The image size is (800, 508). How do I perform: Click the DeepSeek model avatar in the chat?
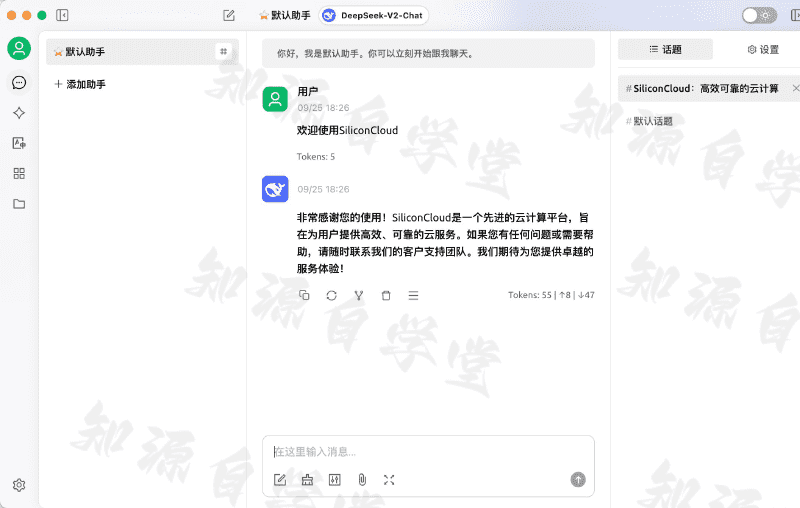point(275,189)
